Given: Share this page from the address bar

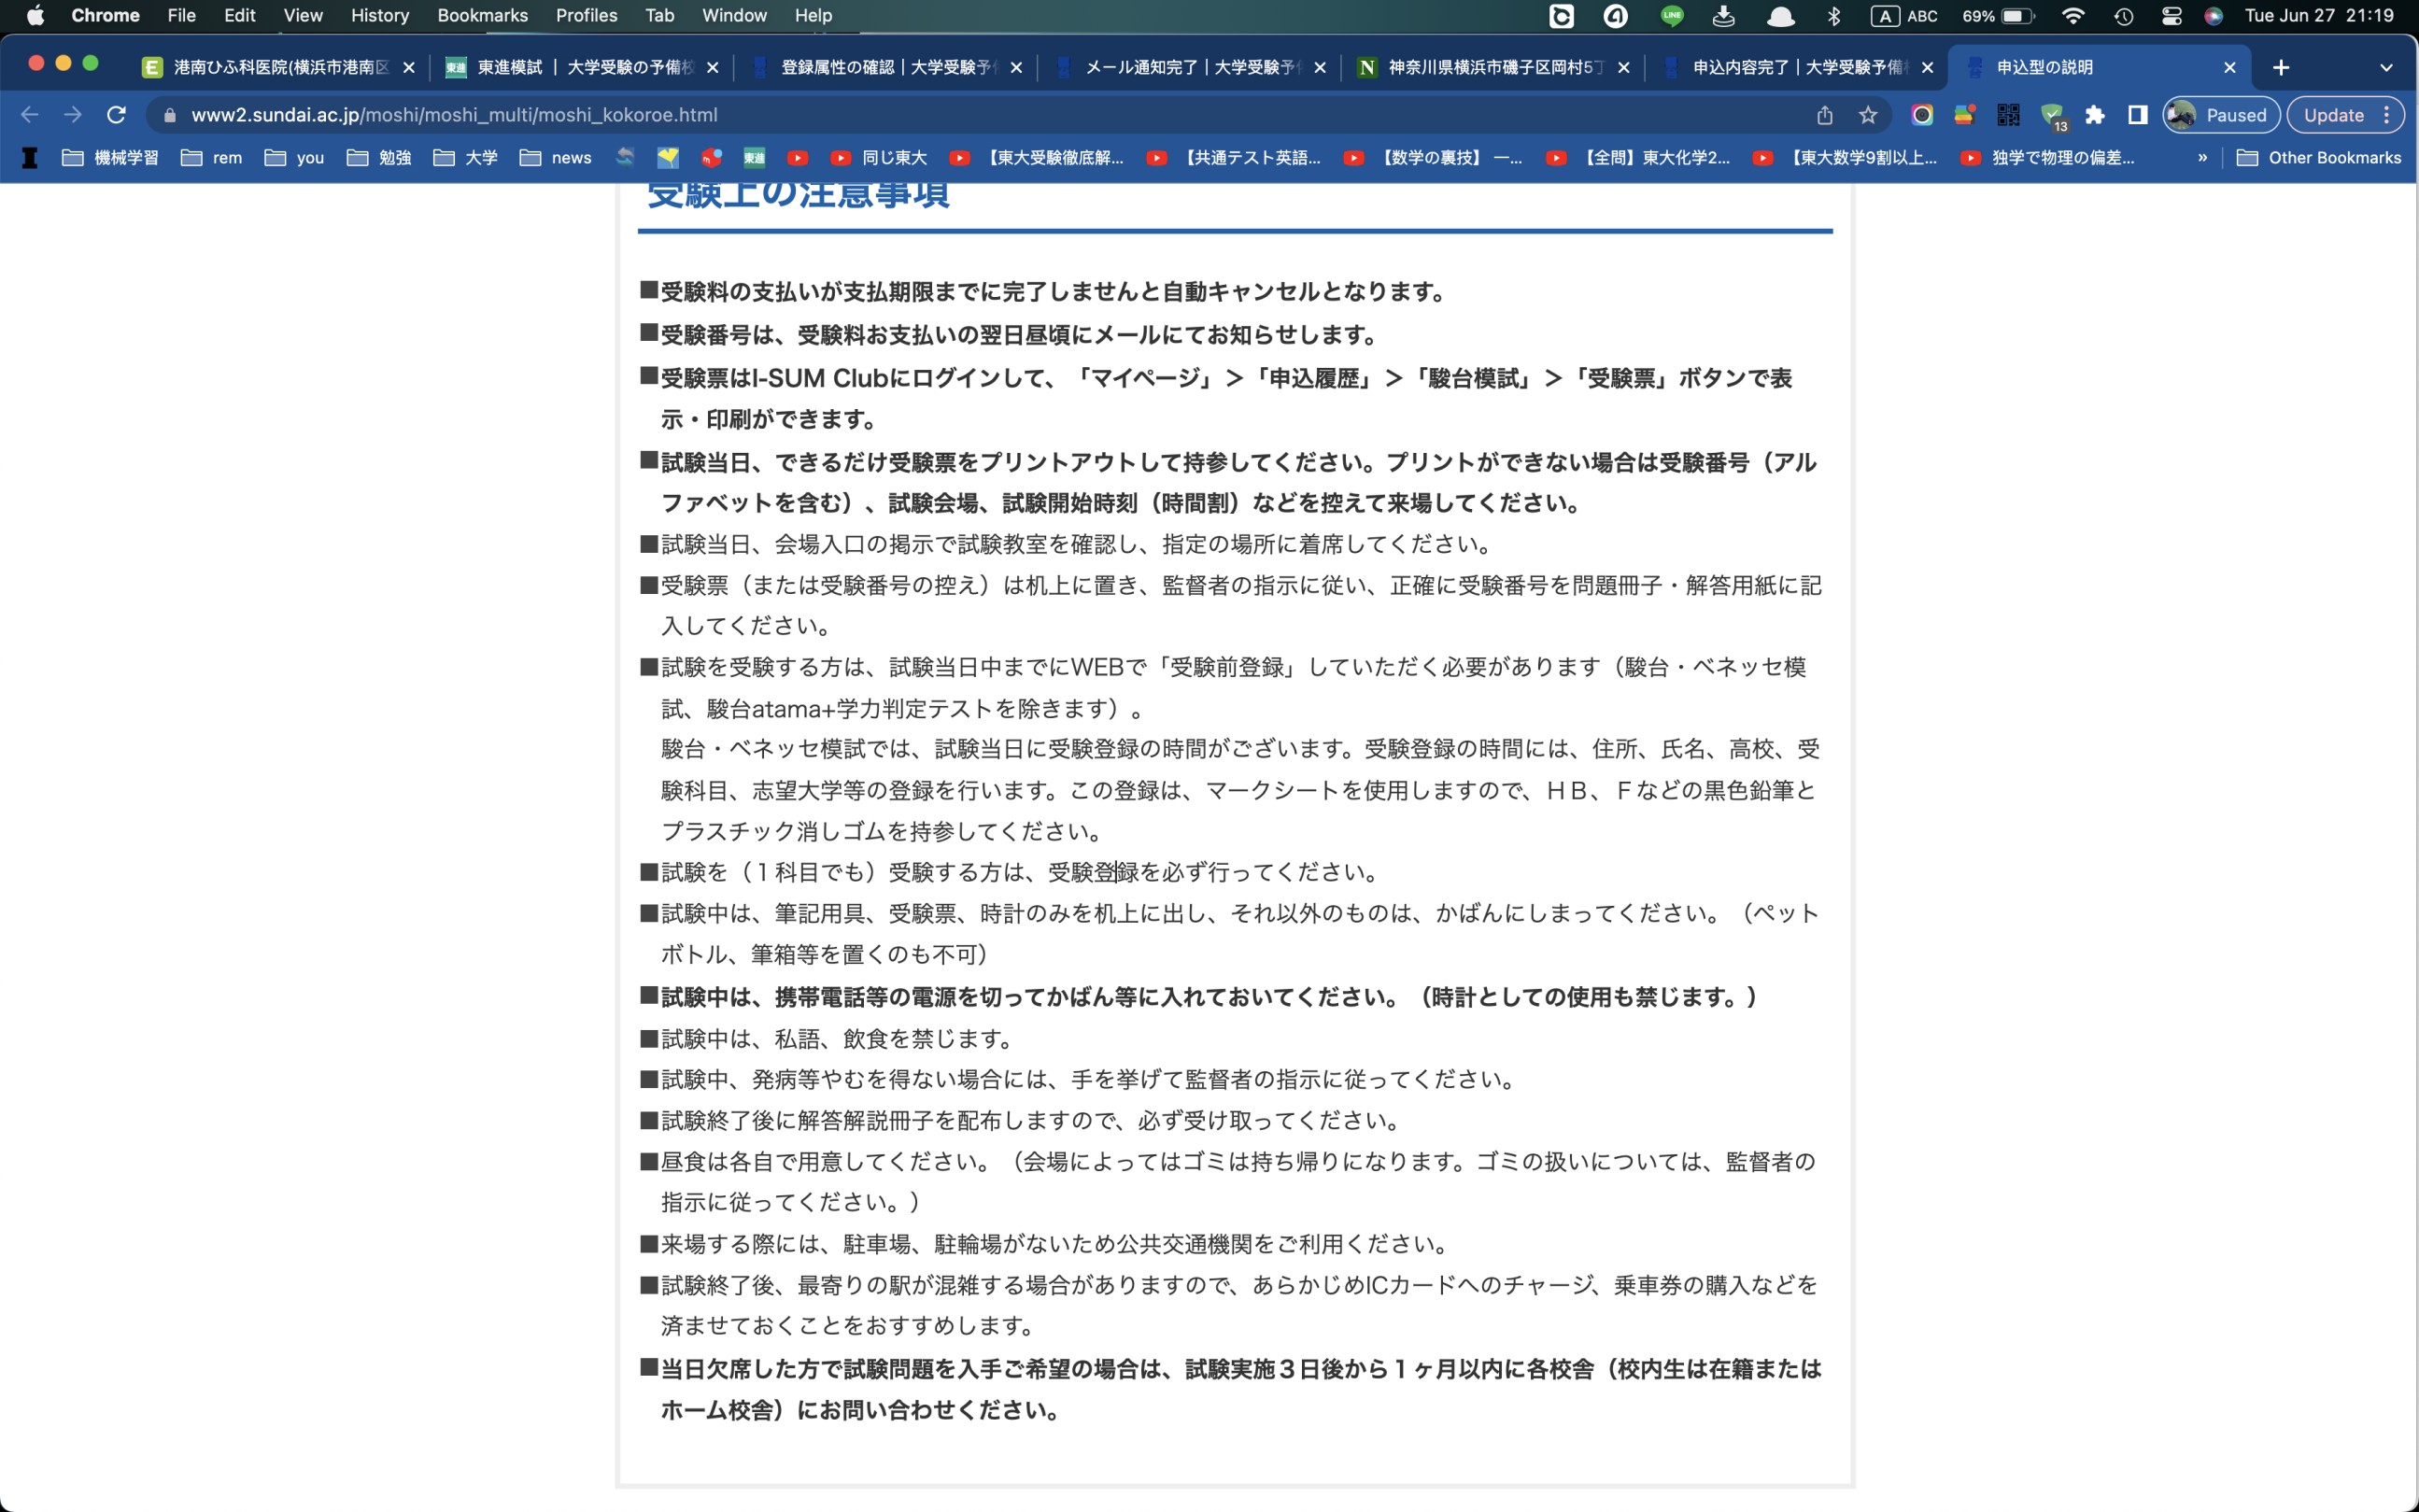Looking at the screenshot, I should 1824,115.
